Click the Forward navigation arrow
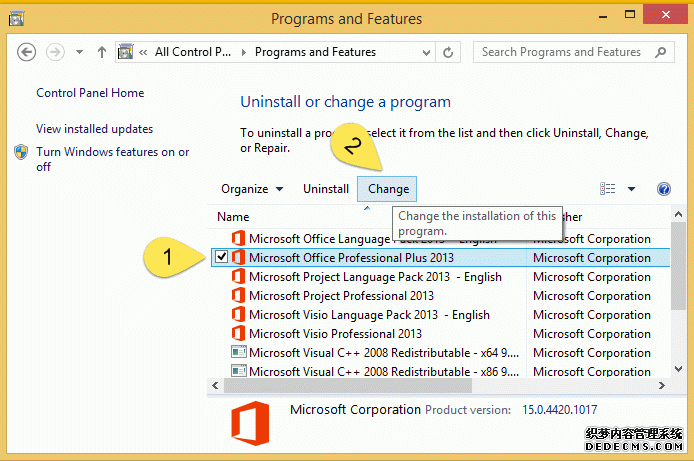This screenshot has width=694, height=461. tap(55, 52)
